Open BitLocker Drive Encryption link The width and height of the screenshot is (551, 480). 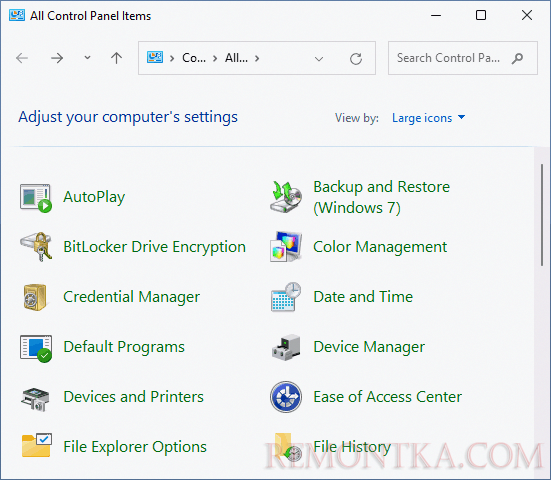tap(154, 247)
